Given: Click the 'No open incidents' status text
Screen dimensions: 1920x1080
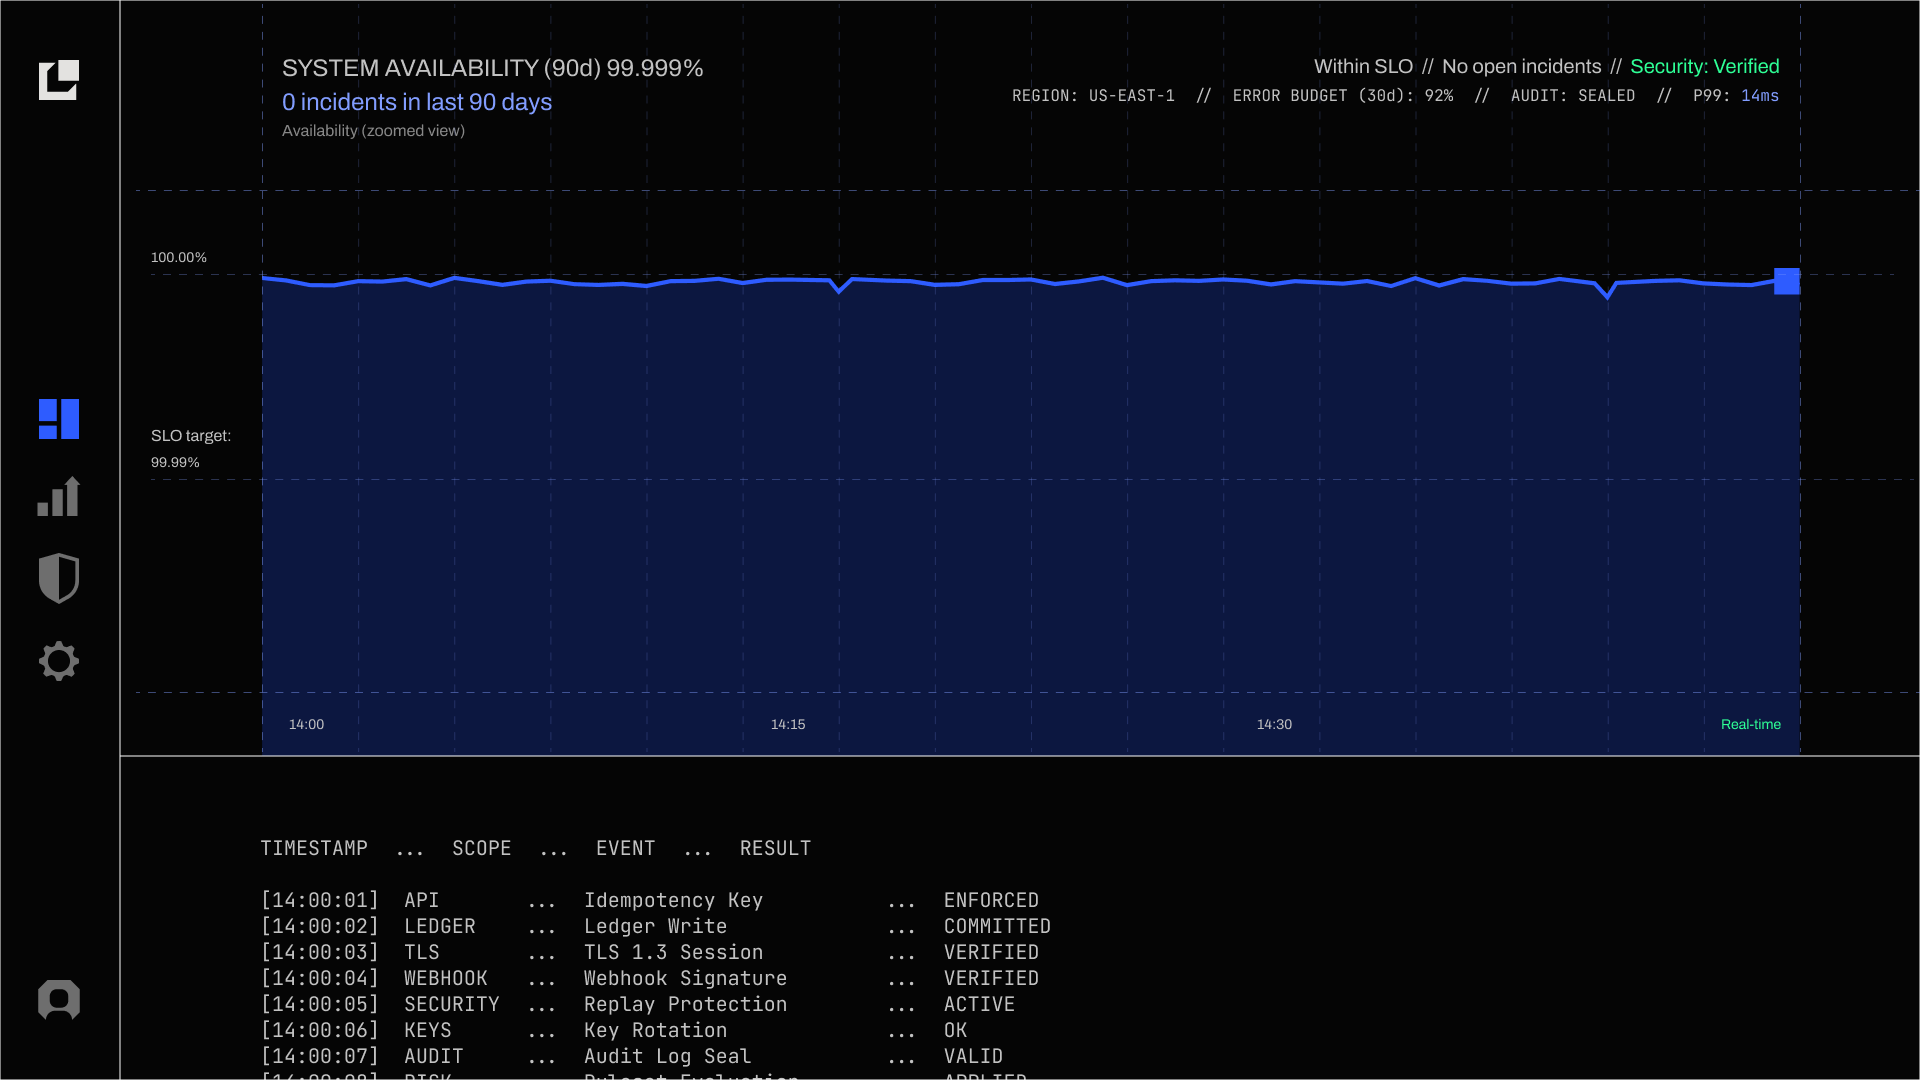Looking at the screenshot, I should point(1521,66).
